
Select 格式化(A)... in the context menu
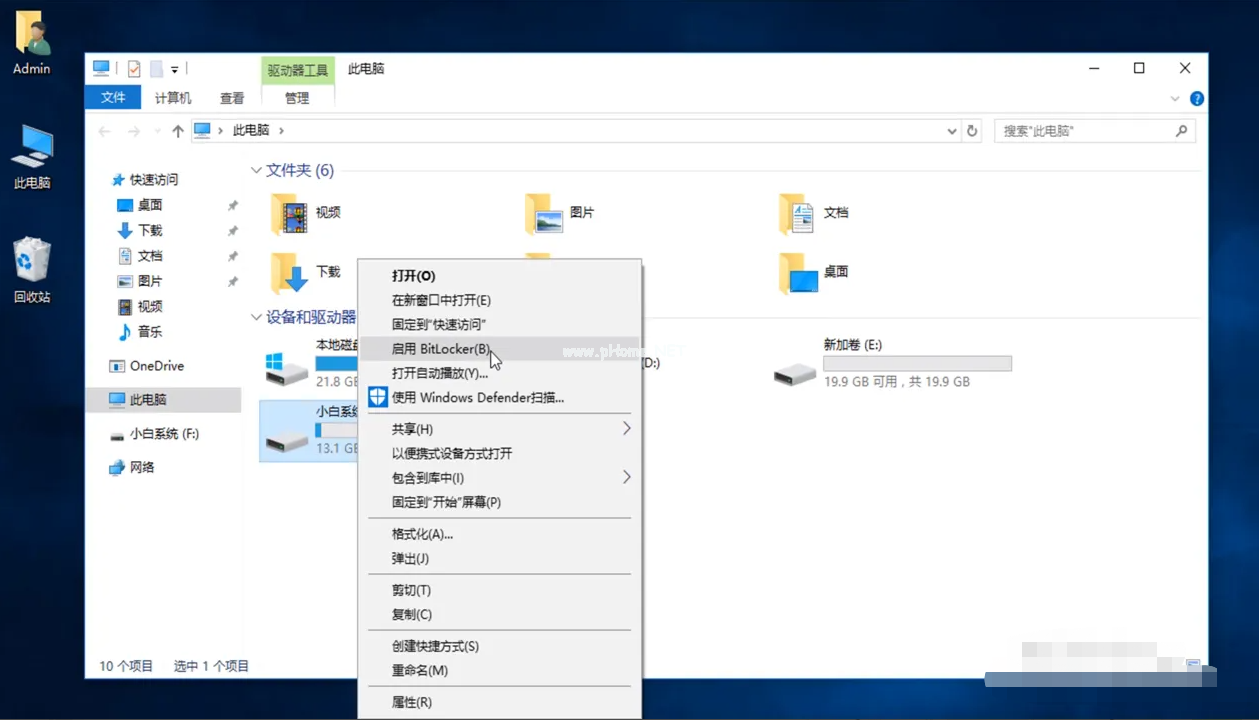422,534
